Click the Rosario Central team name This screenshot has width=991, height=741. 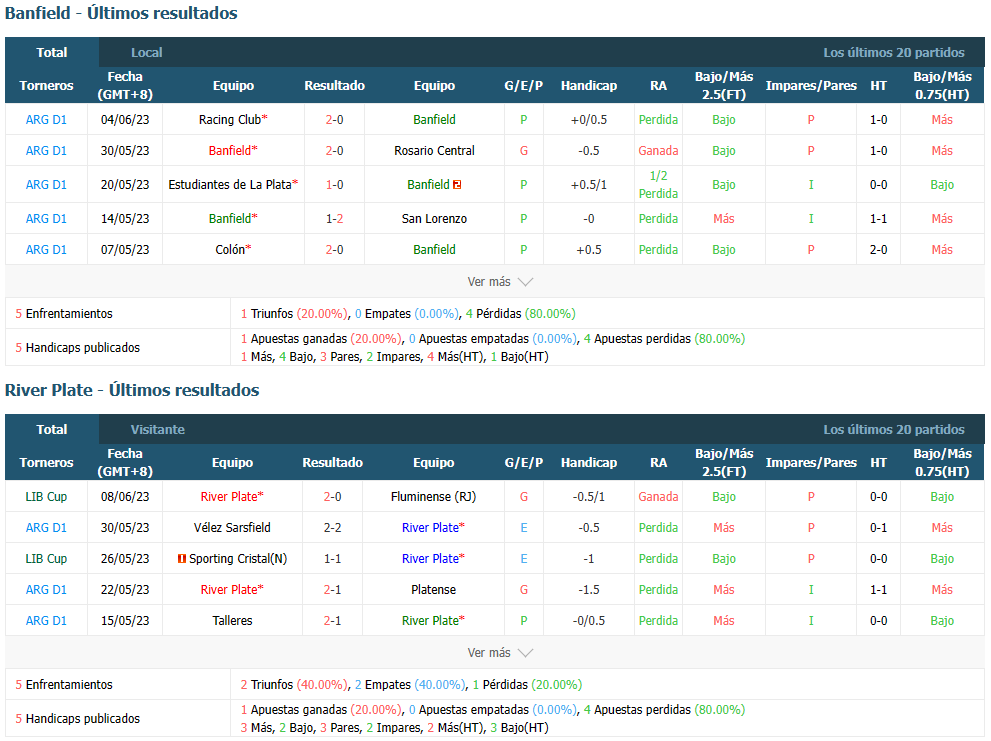click(x=434, y=150)
